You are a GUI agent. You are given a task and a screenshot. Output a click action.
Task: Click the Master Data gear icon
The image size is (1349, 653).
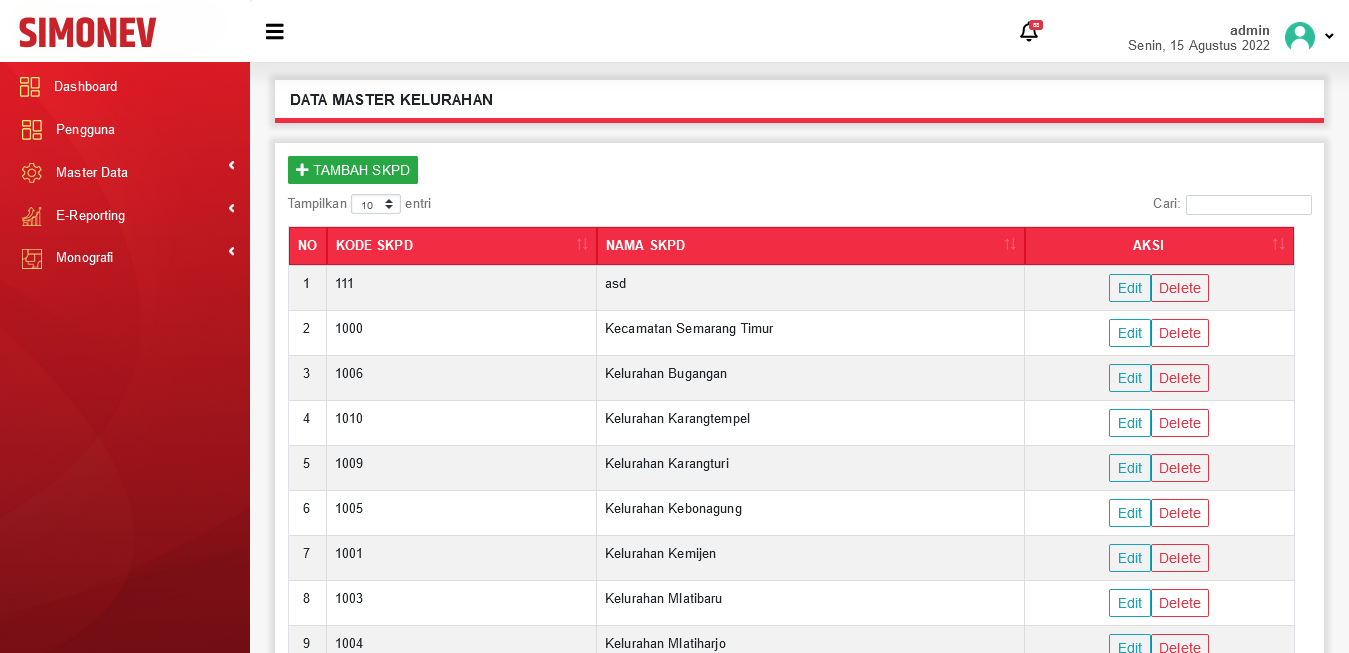pos(31,173)
